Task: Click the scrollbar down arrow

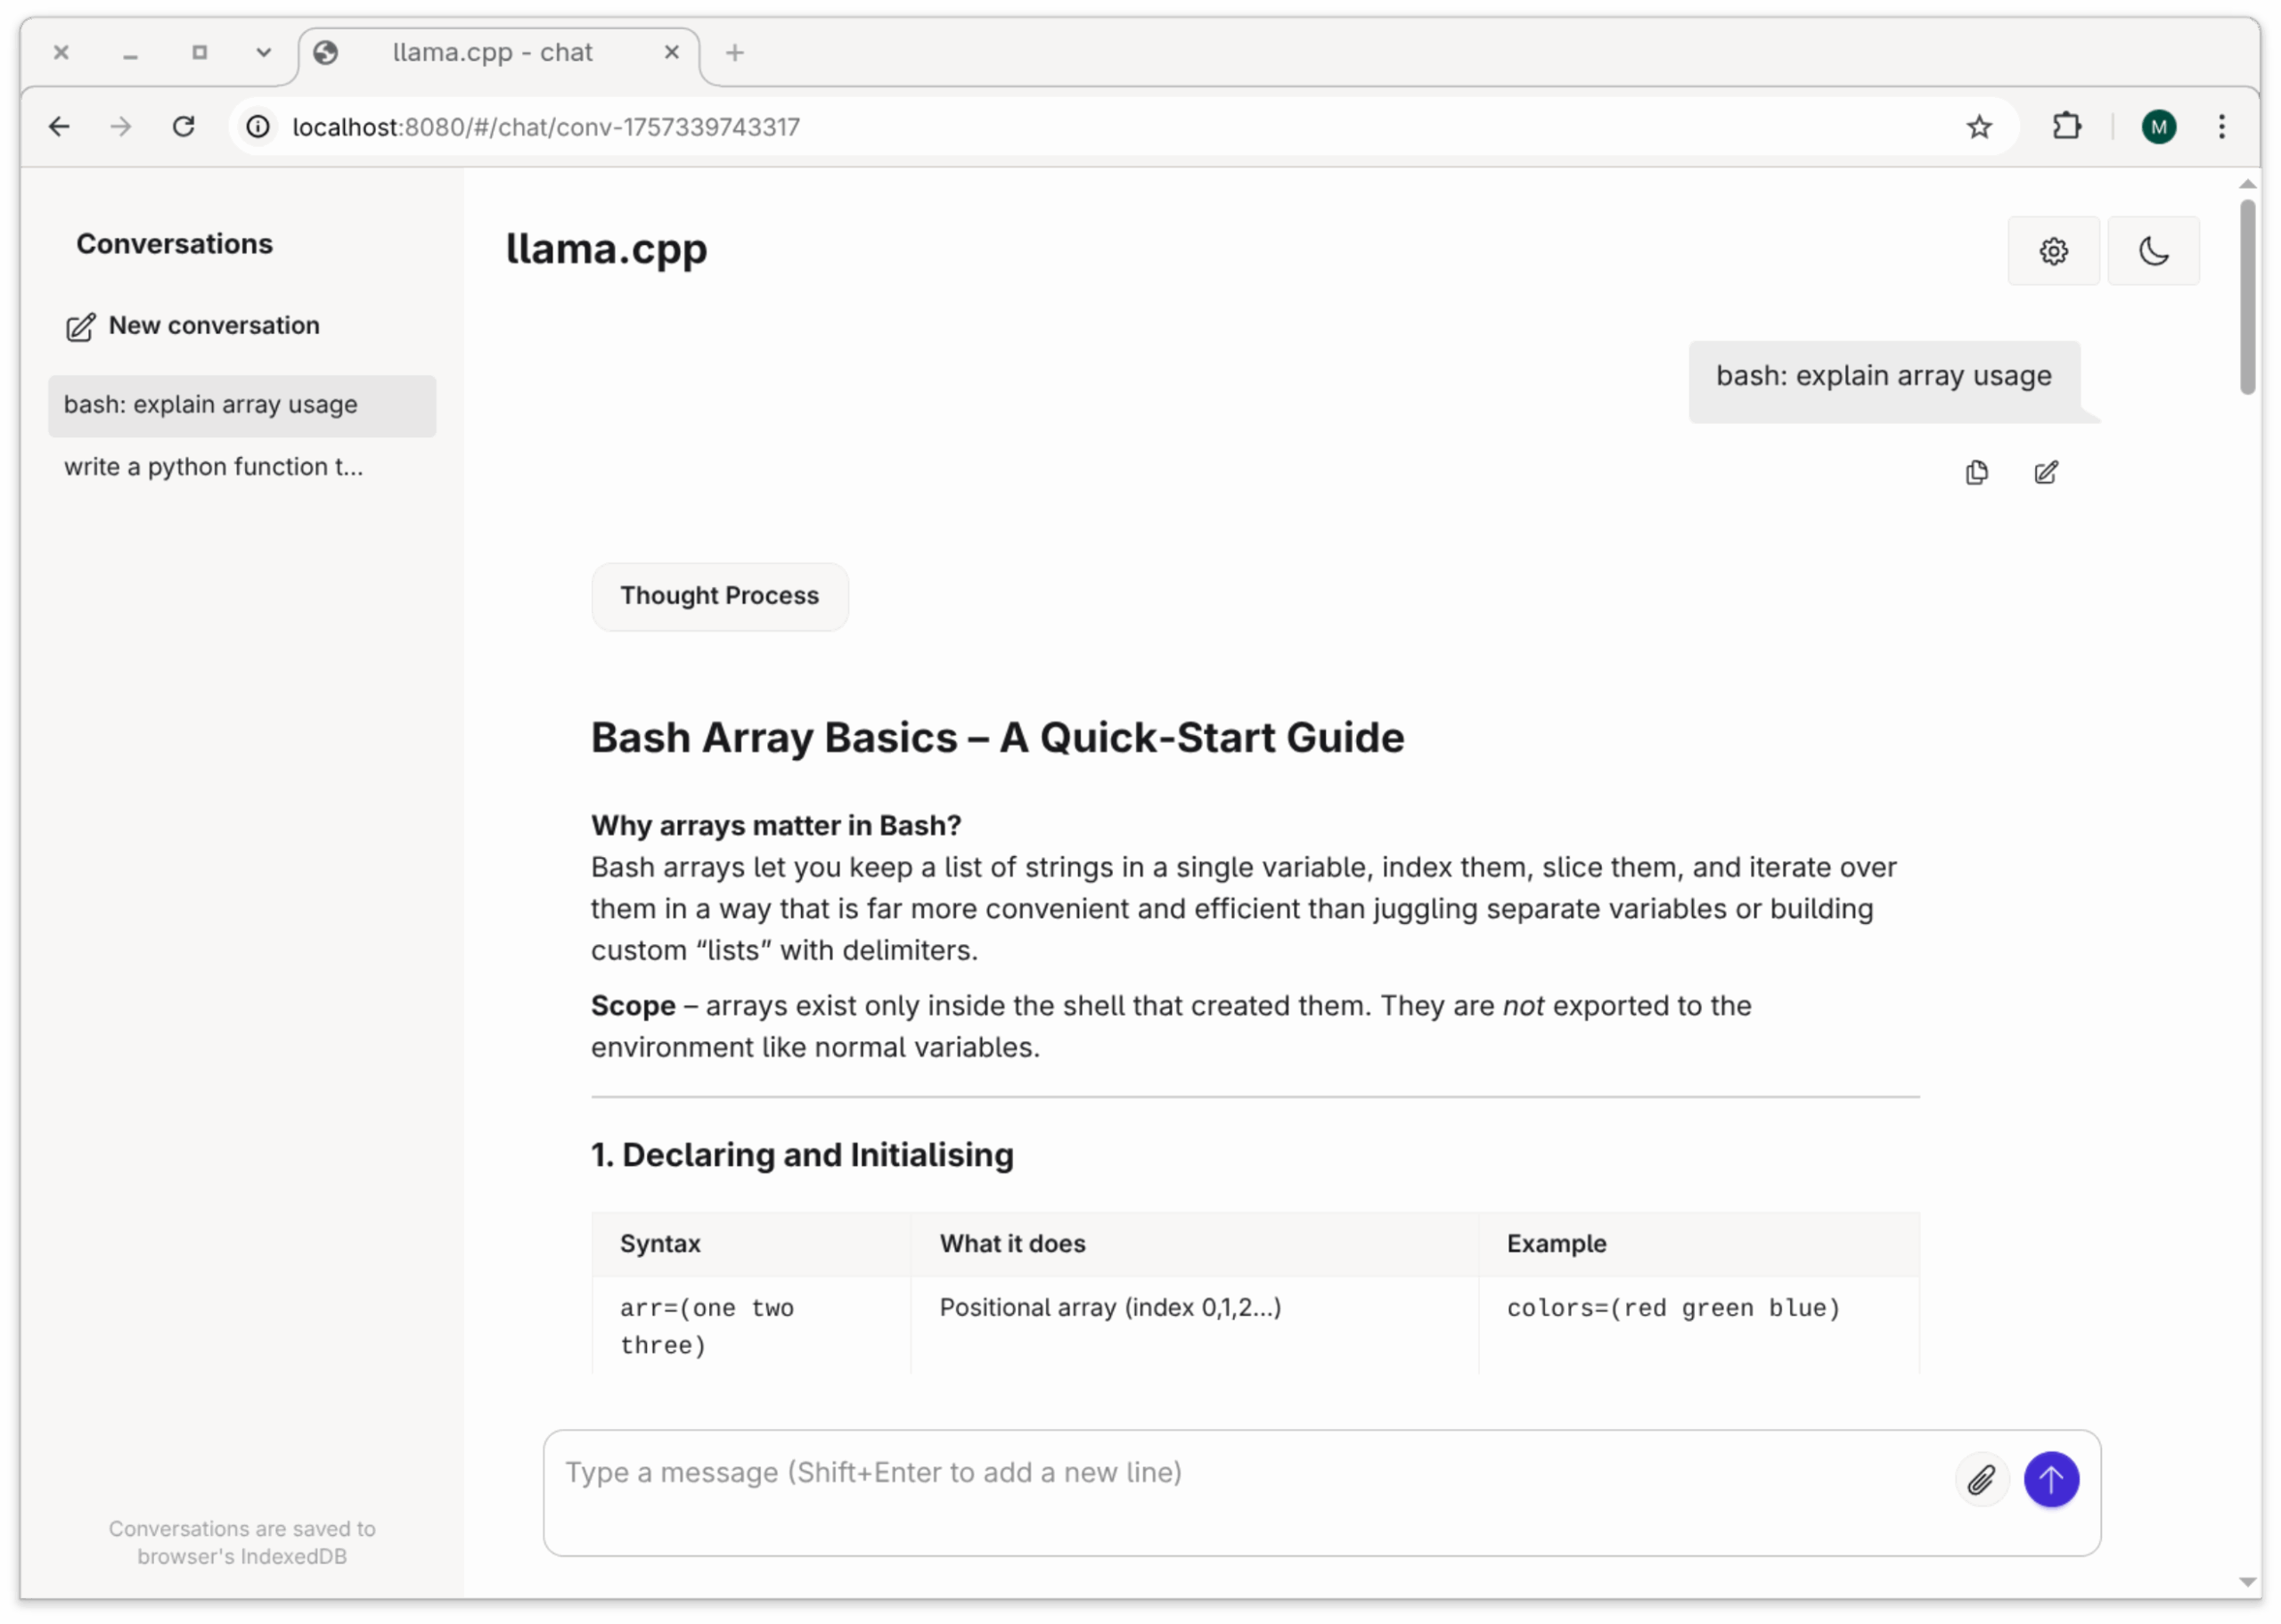Action: coord(2247,1582)
